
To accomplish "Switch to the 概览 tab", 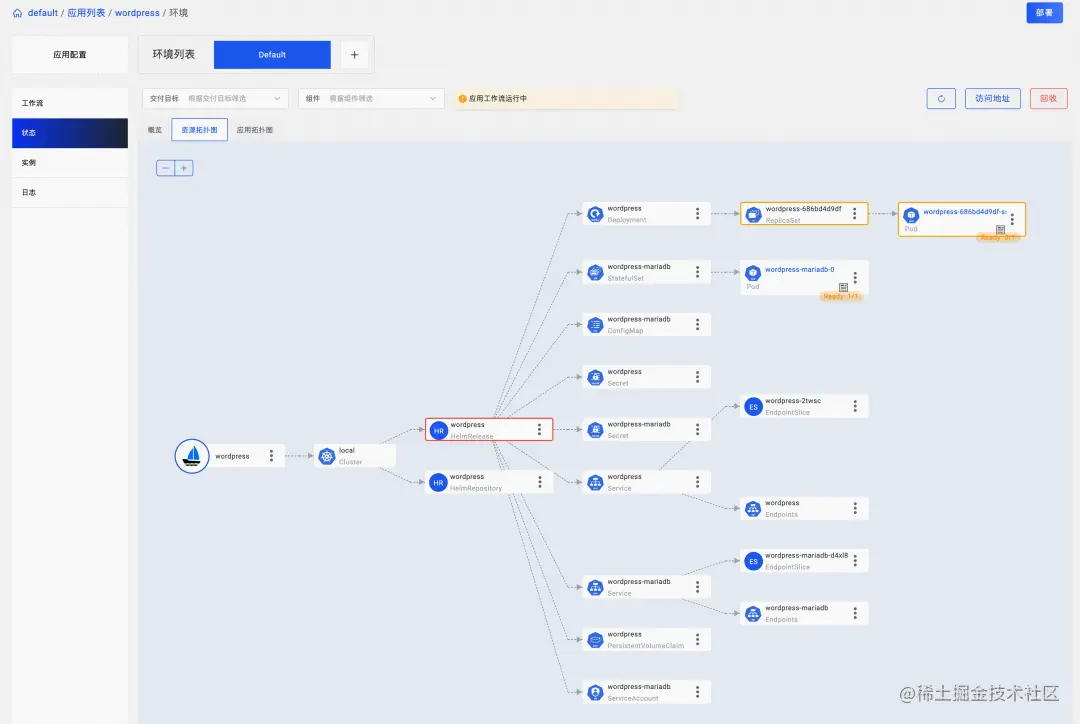I will coord(155,130).
